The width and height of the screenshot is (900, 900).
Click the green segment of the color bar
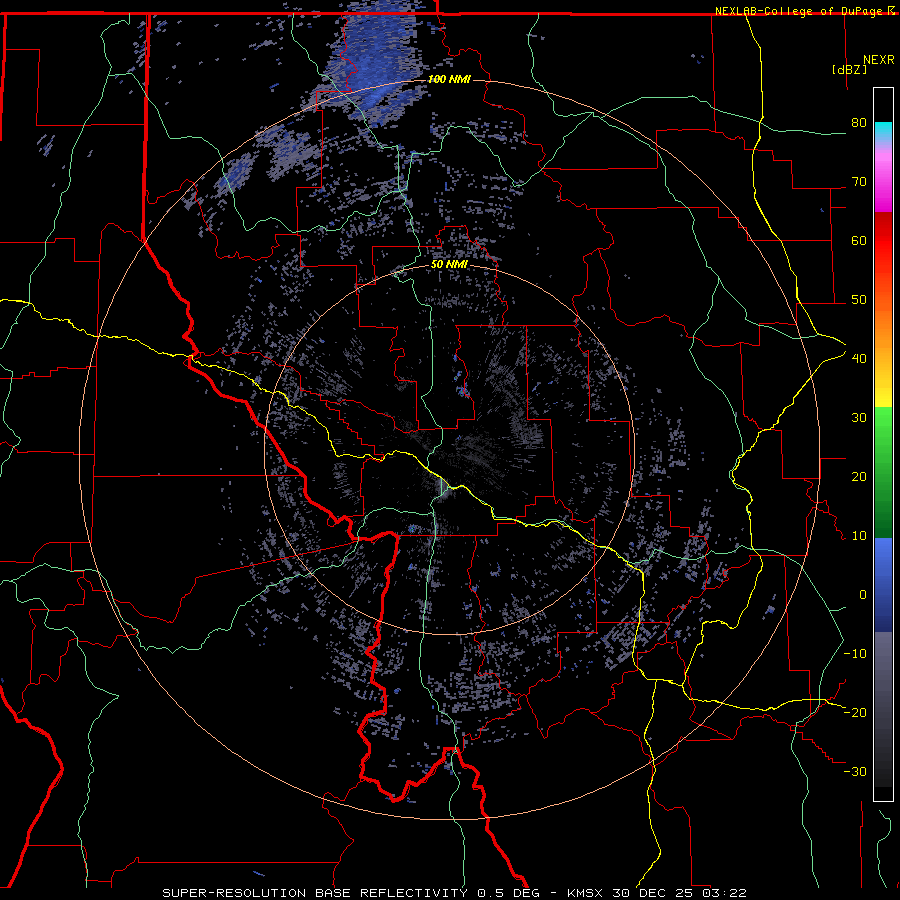[x=883, y=471]
